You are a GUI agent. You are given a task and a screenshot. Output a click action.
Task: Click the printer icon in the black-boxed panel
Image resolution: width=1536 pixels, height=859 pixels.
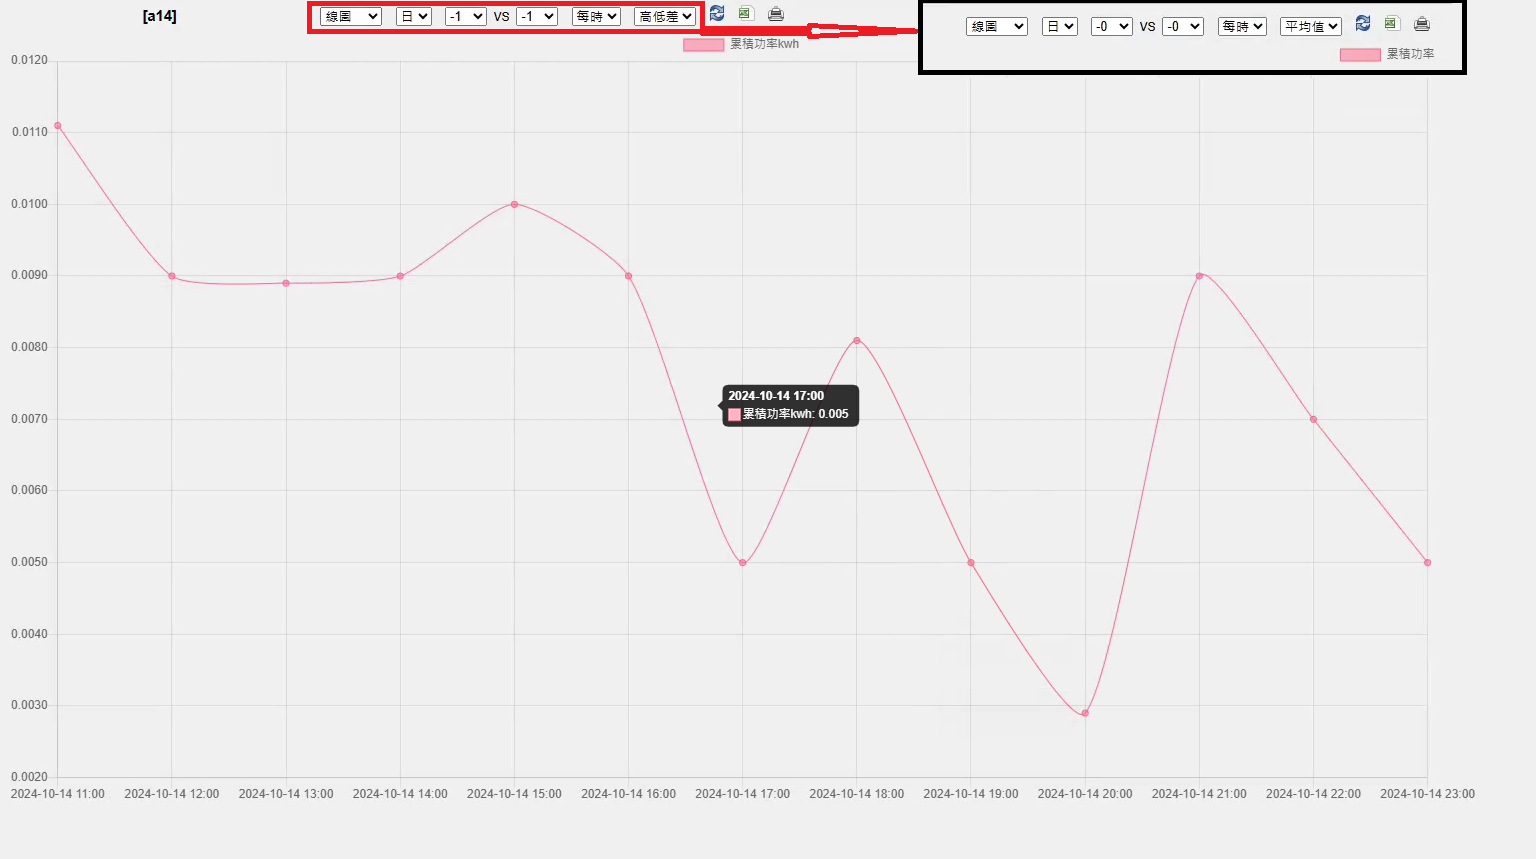(1422, 24)
